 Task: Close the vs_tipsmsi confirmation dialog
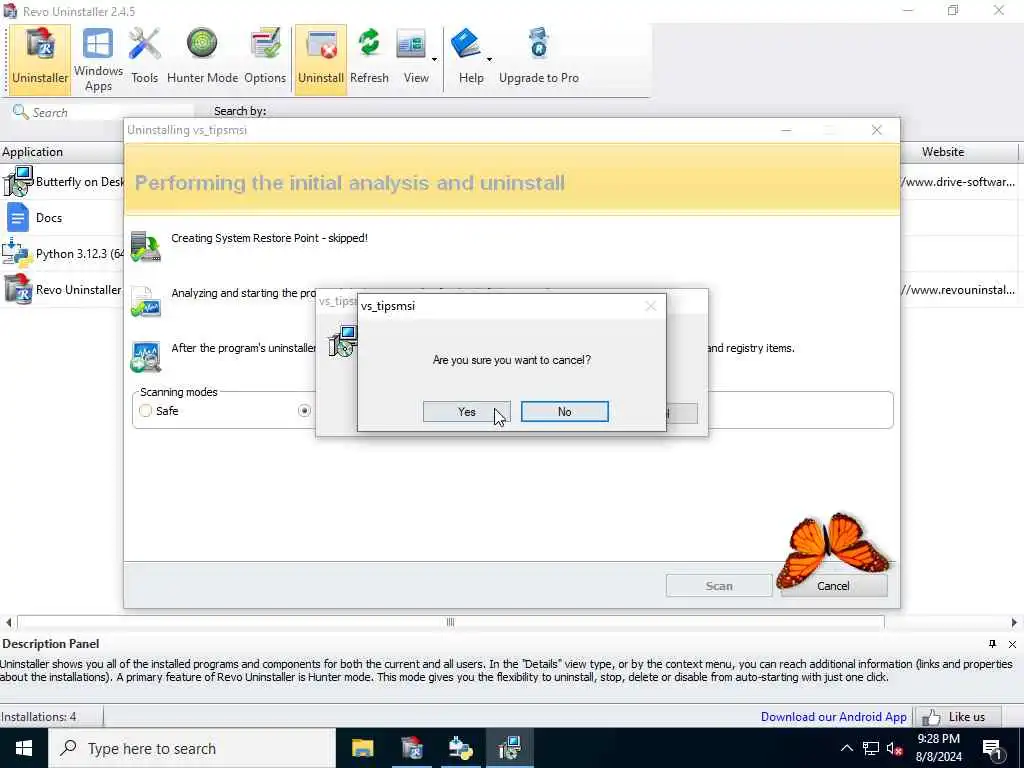[650, 306]
